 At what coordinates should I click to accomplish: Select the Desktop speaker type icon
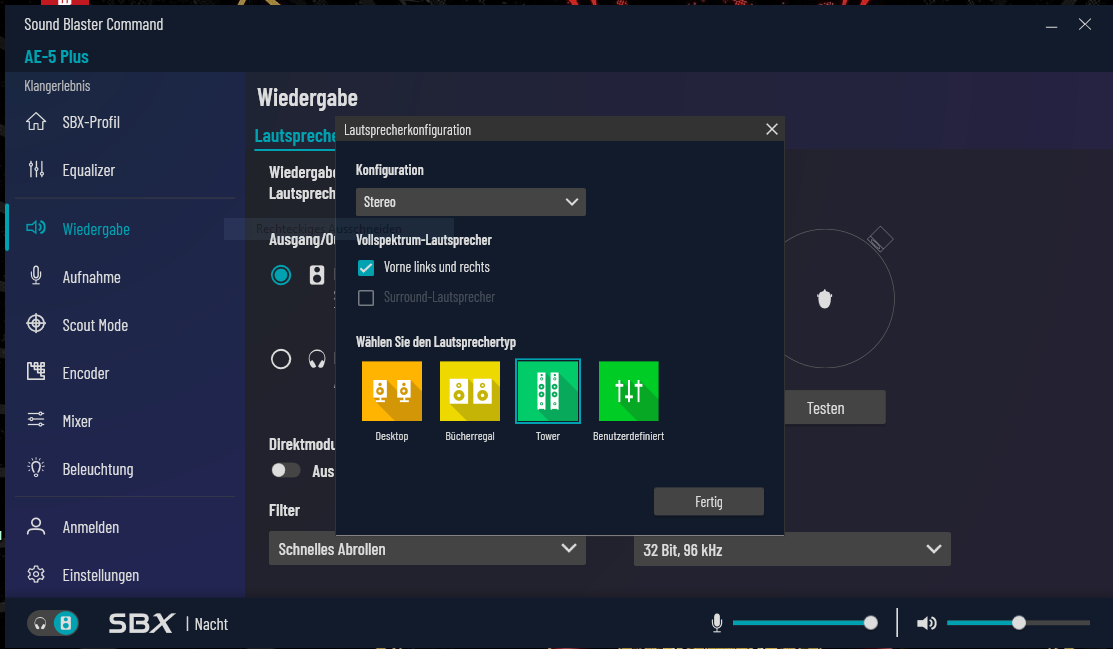[x=392, y=391]
